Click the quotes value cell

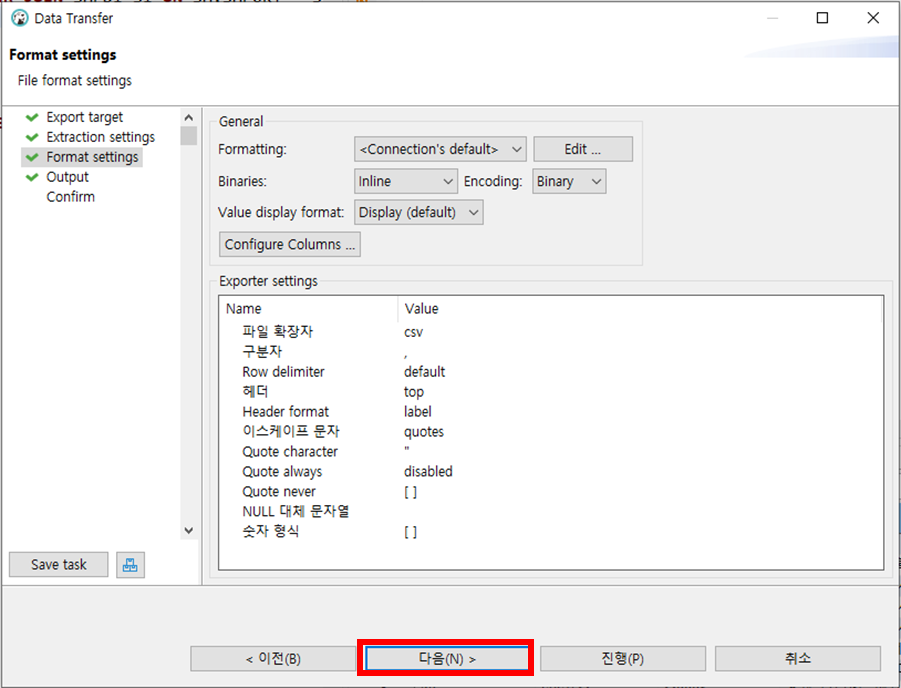[424, 432]
